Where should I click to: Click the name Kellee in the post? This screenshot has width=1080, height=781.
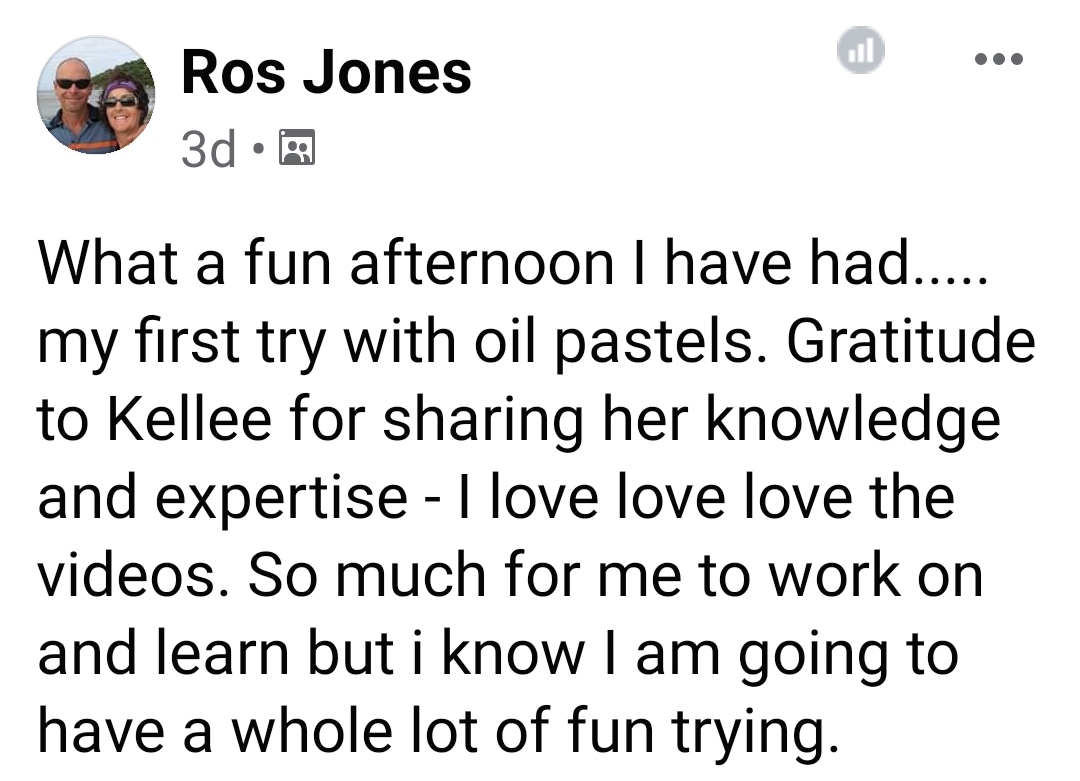(x=189, y=419)
